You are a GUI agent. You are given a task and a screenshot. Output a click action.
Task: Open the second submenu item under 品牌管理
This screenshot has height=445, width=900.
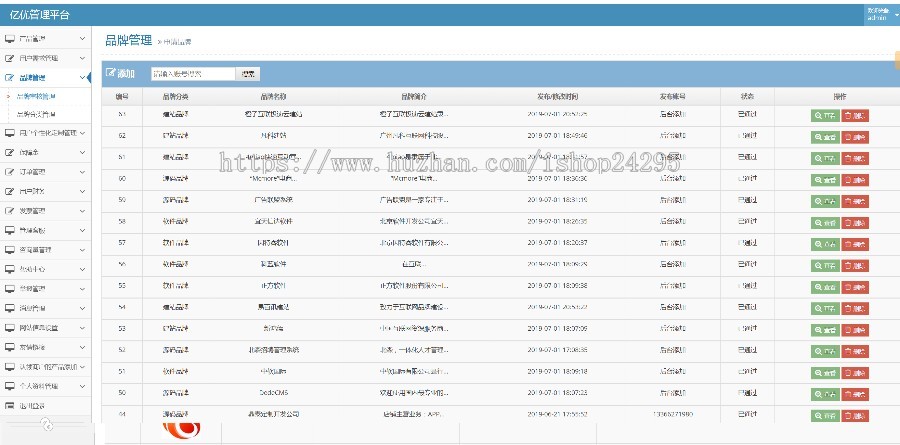(x=36, y=114)
